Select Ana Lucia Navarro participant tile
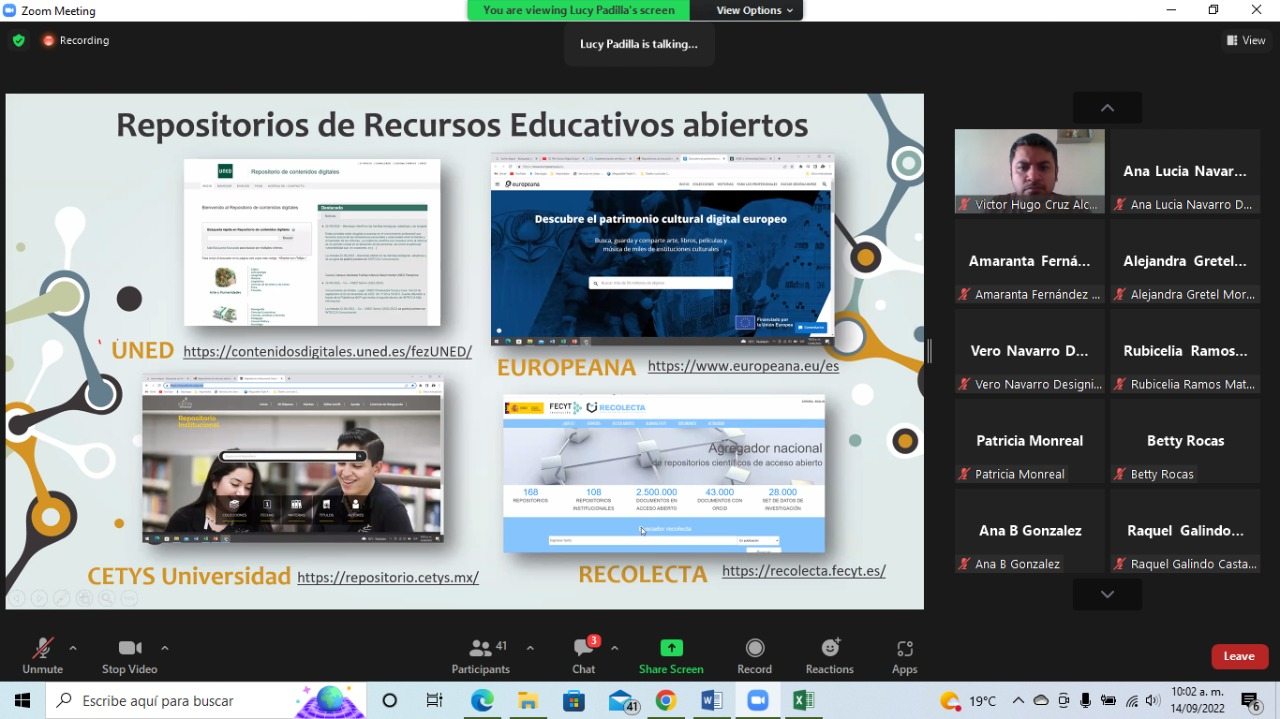The image size is (1280, 719). (x=1185, y=171)
